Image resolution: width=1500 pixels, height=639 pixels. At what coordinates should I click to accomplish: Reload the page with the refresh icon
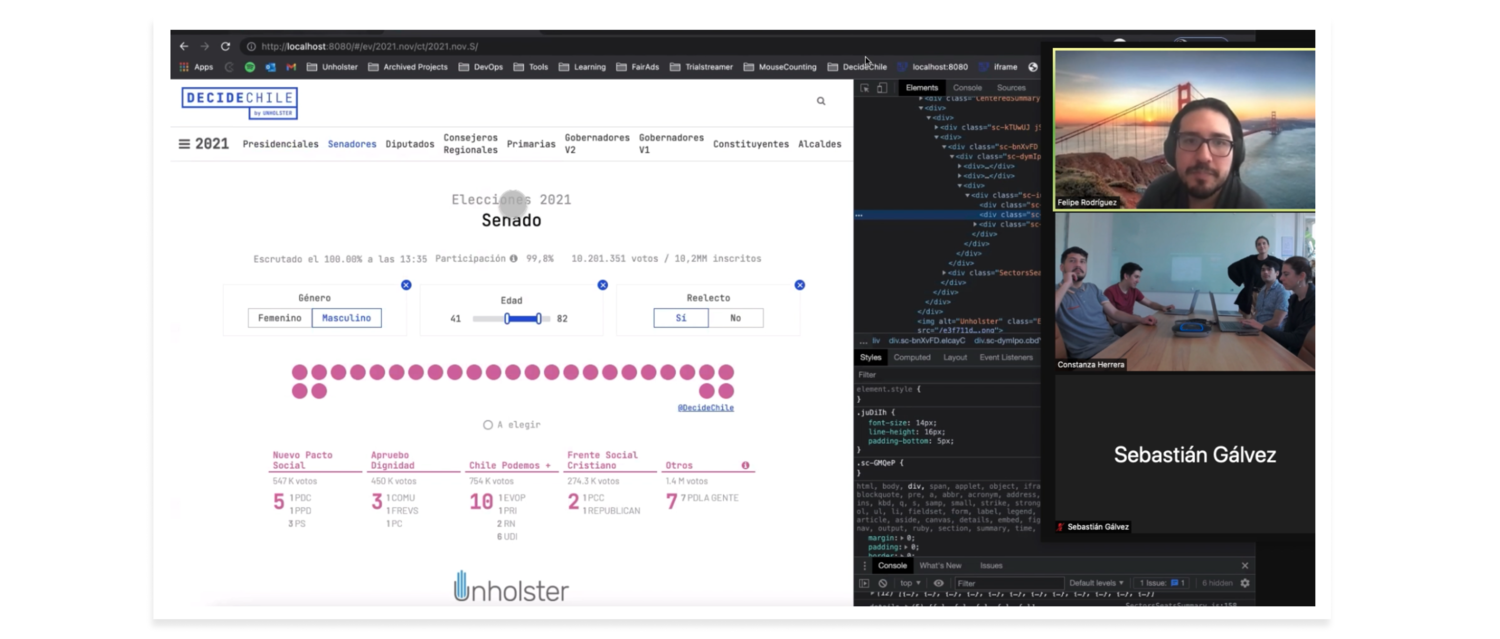pos(226,46)
